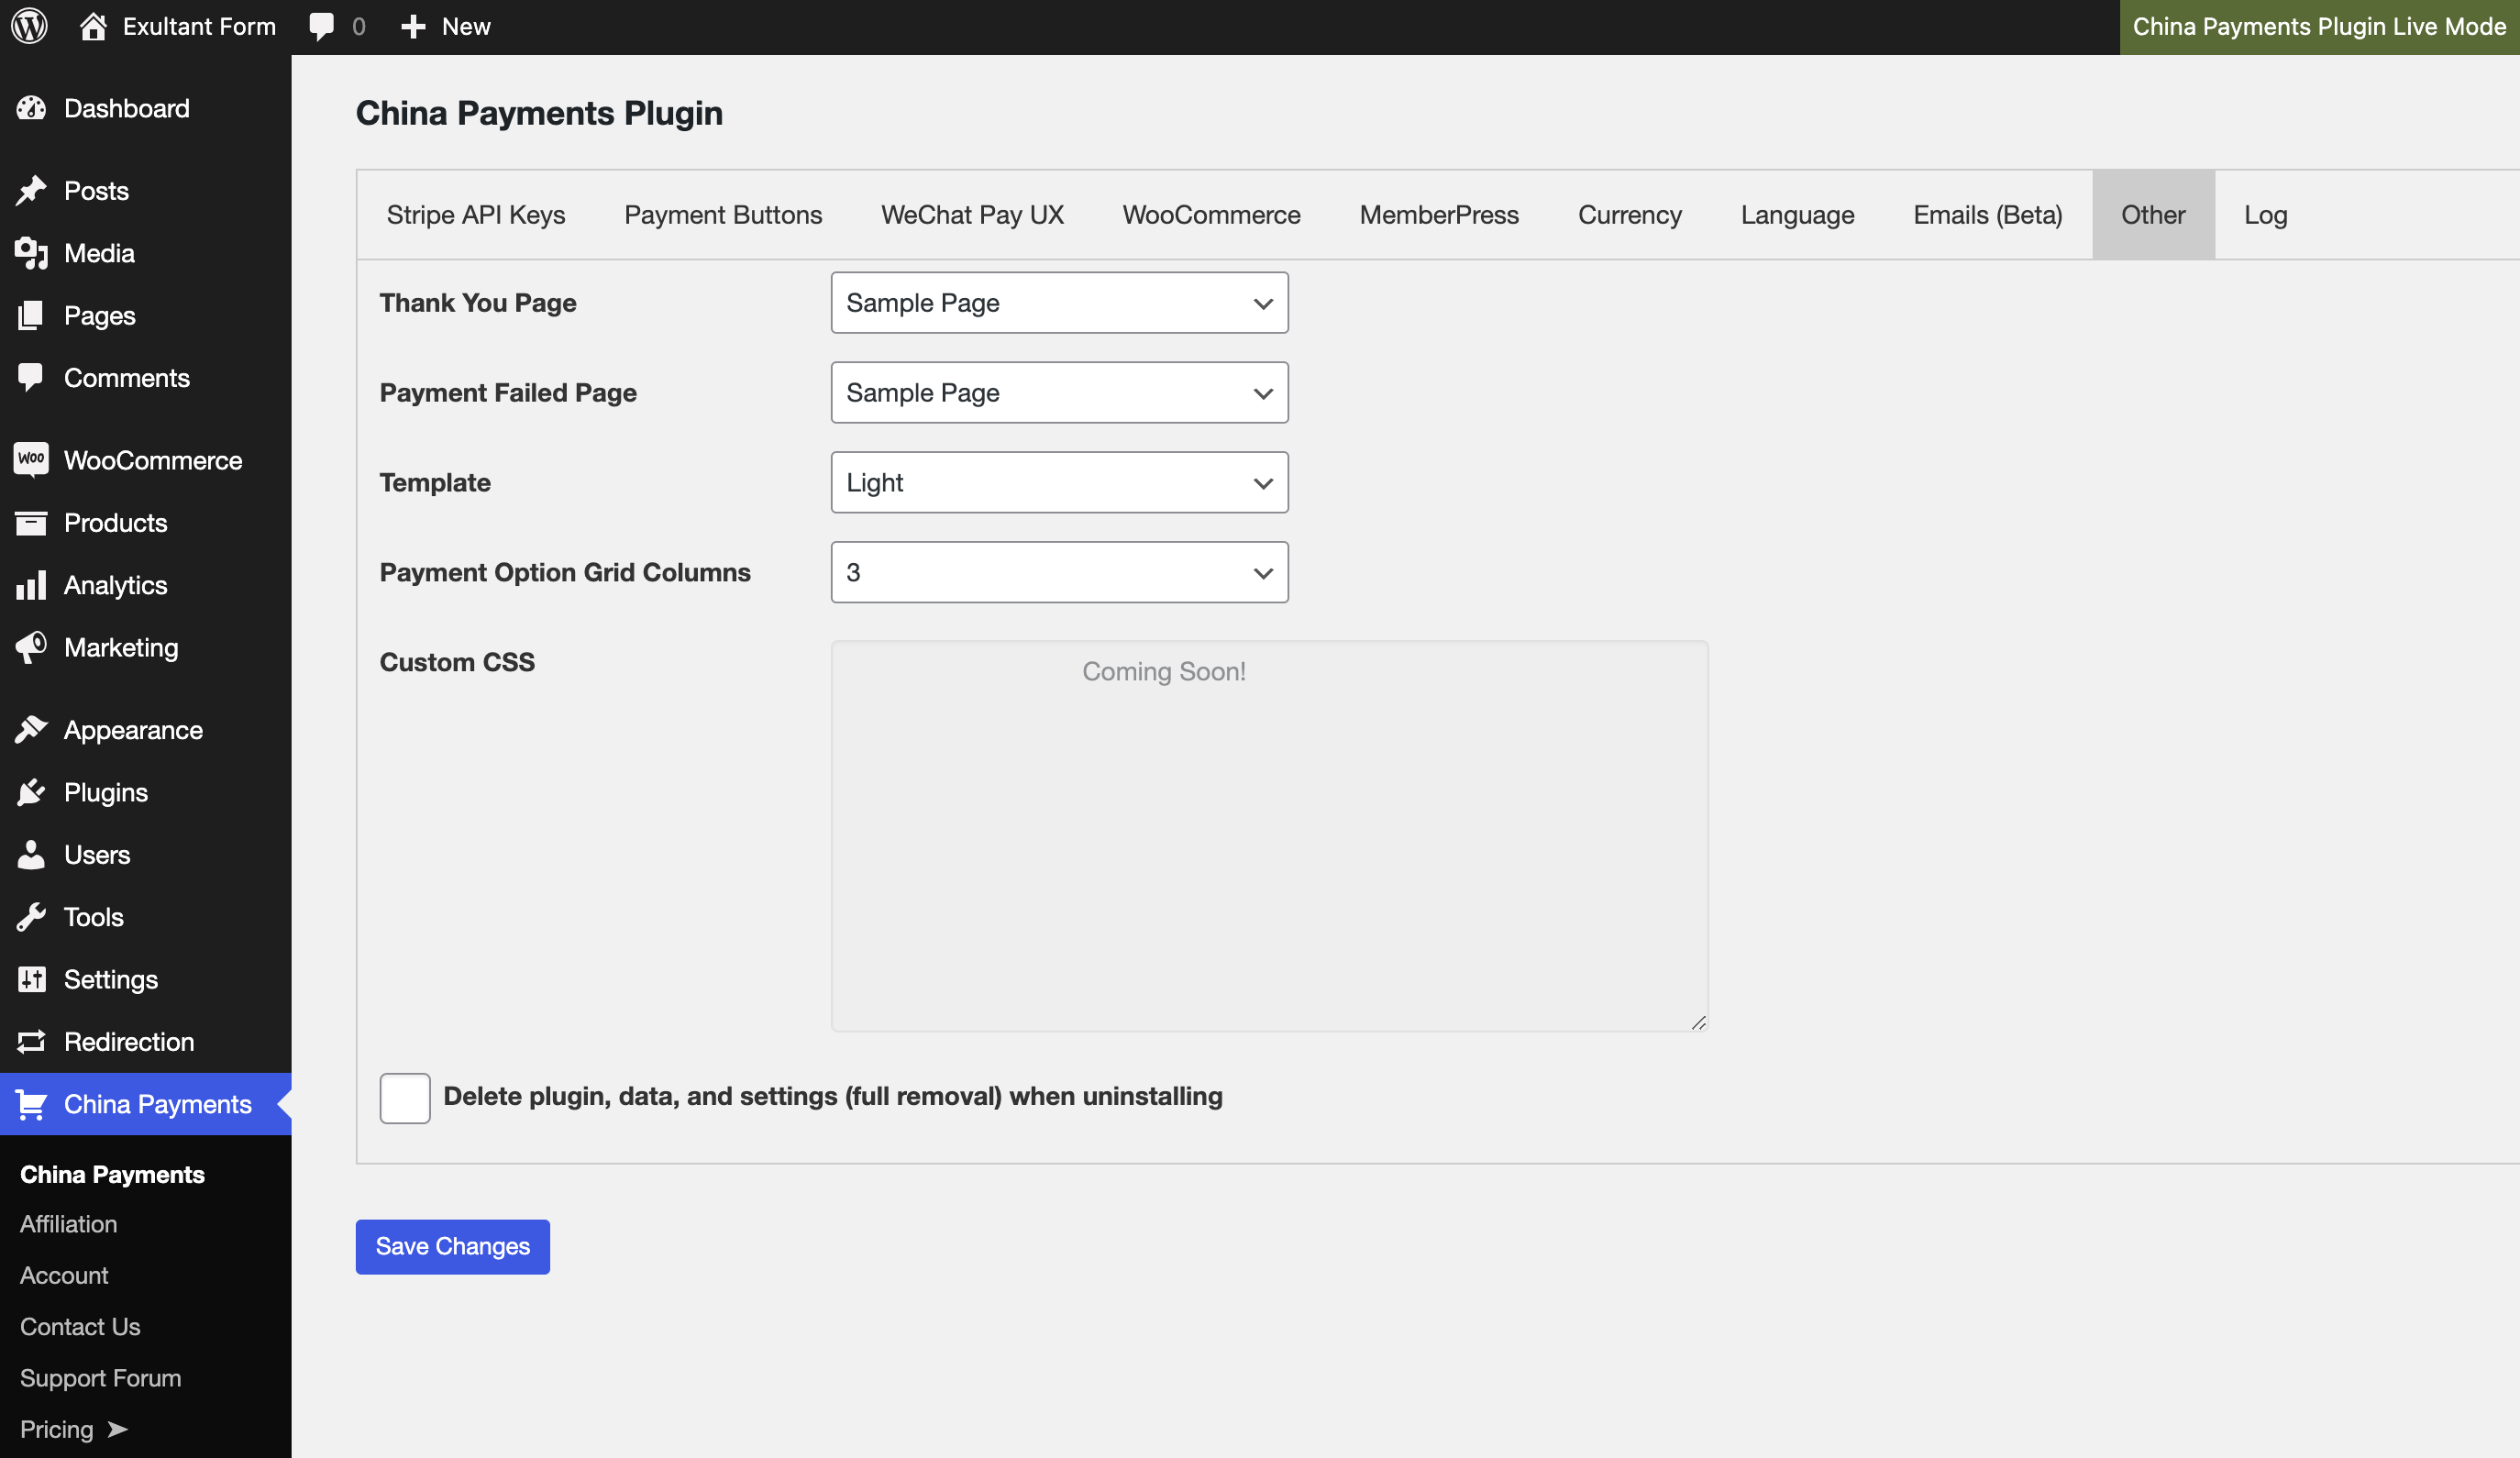Viewport: 2520px width, 1458px height.
Task: Click the Dashboard gauge icon
Action: click(x=31, y=108)
